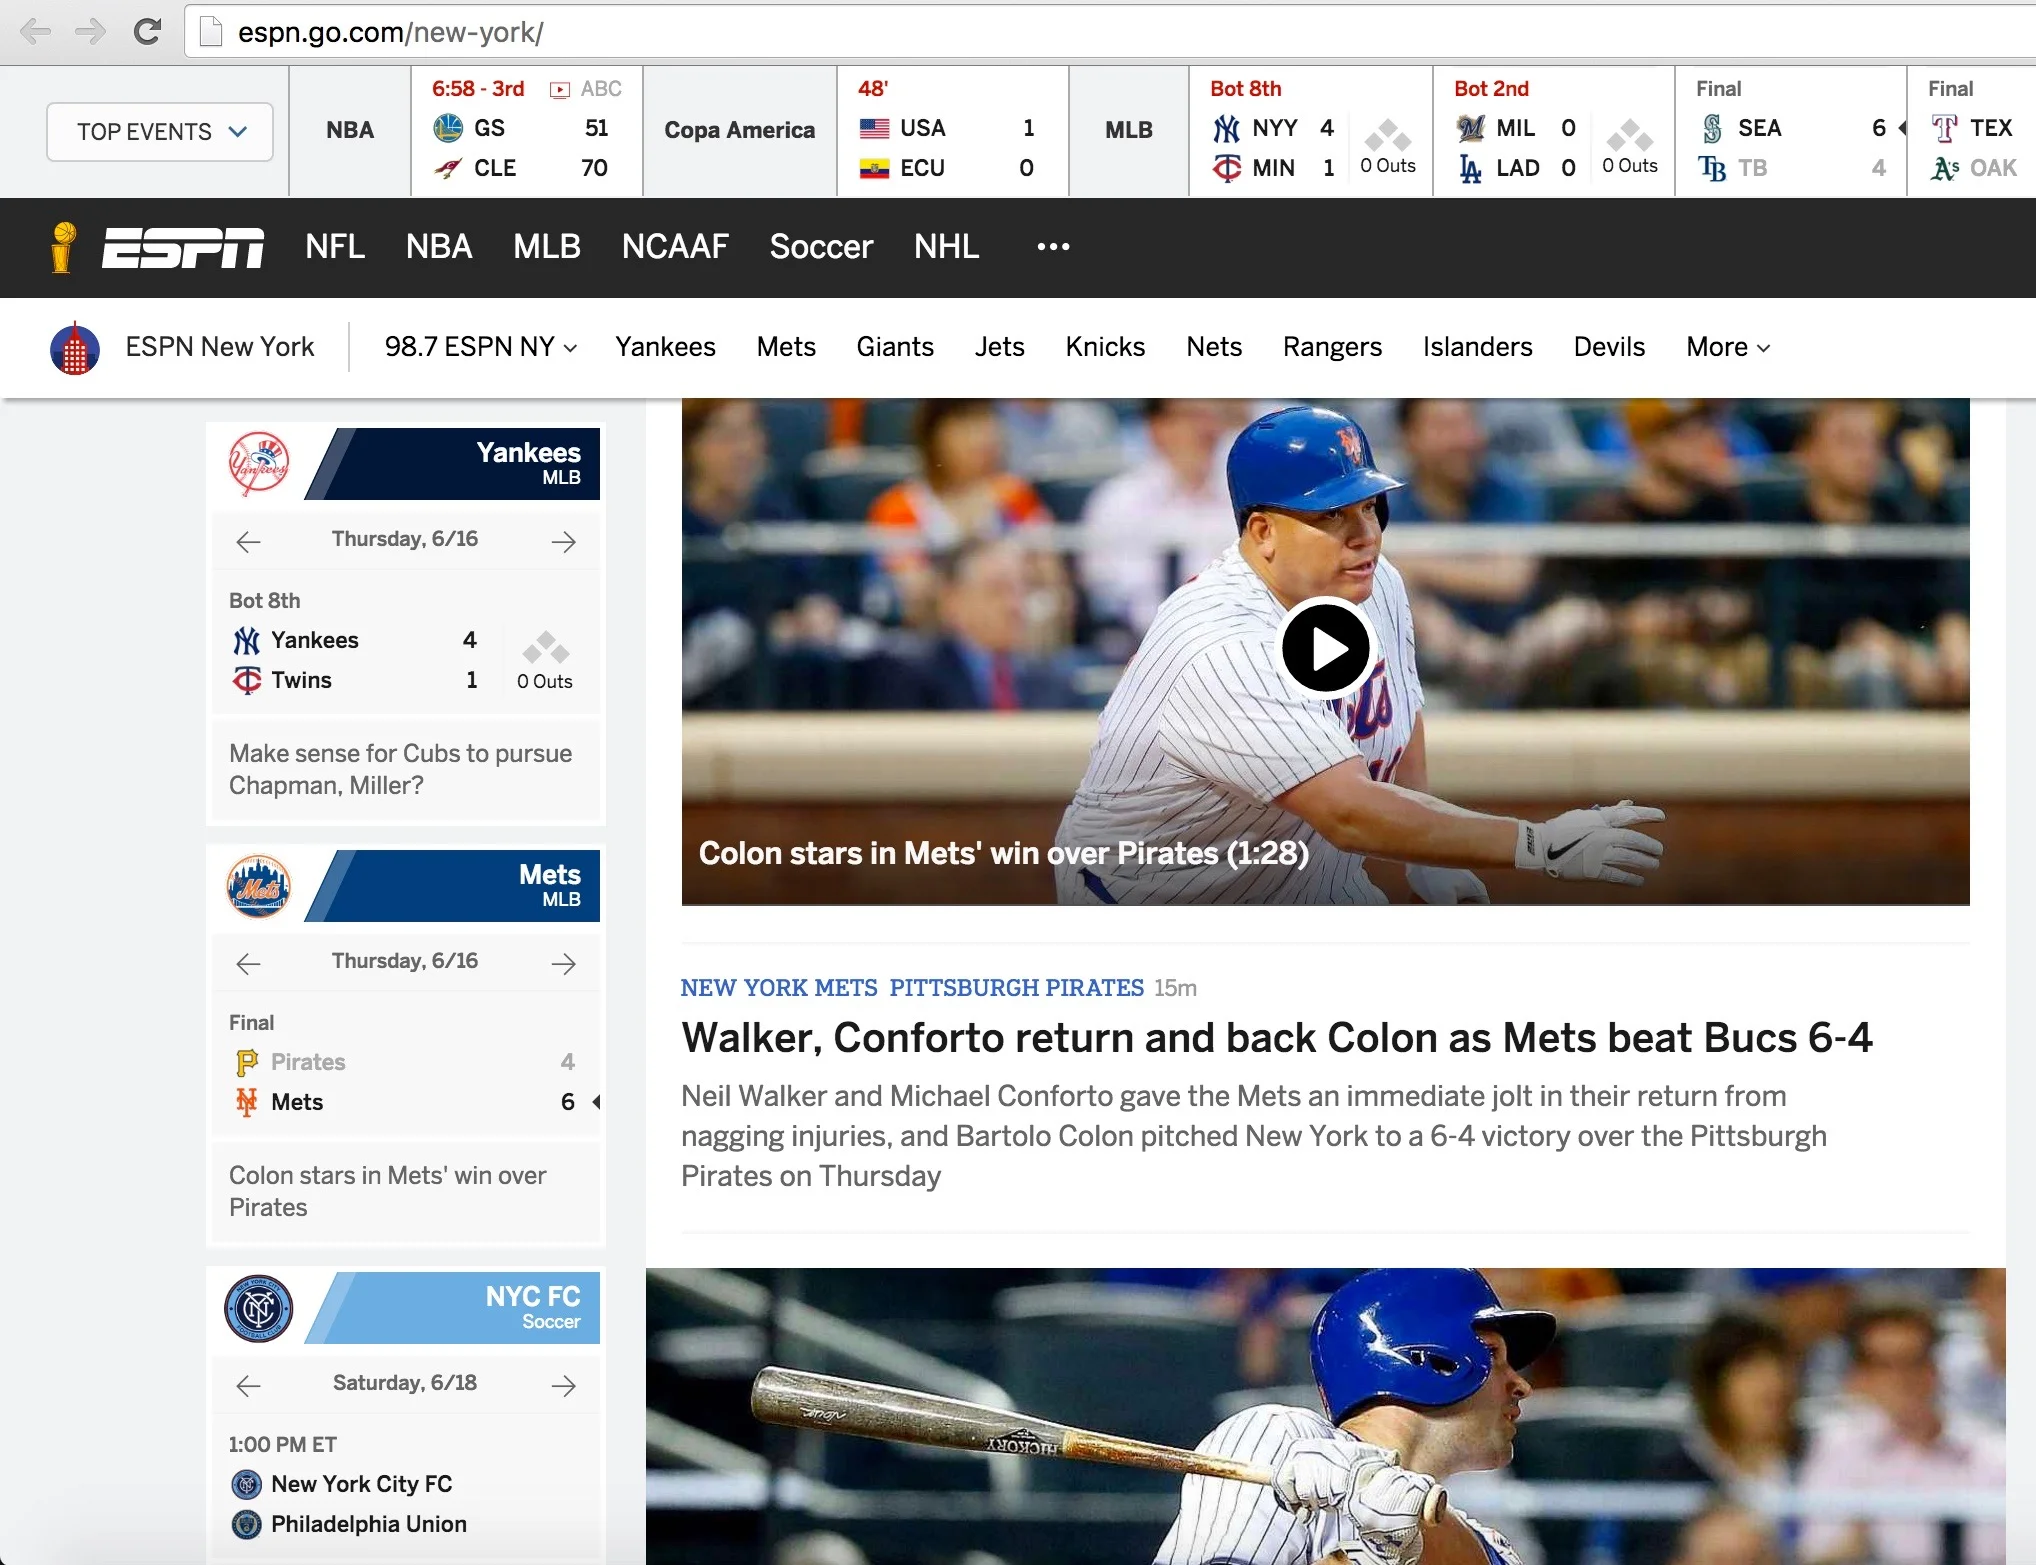This screenshot has height=1565, width=2036.
Task: Click the ESPN logo in the black bar
Action: (x=182, y=247)
